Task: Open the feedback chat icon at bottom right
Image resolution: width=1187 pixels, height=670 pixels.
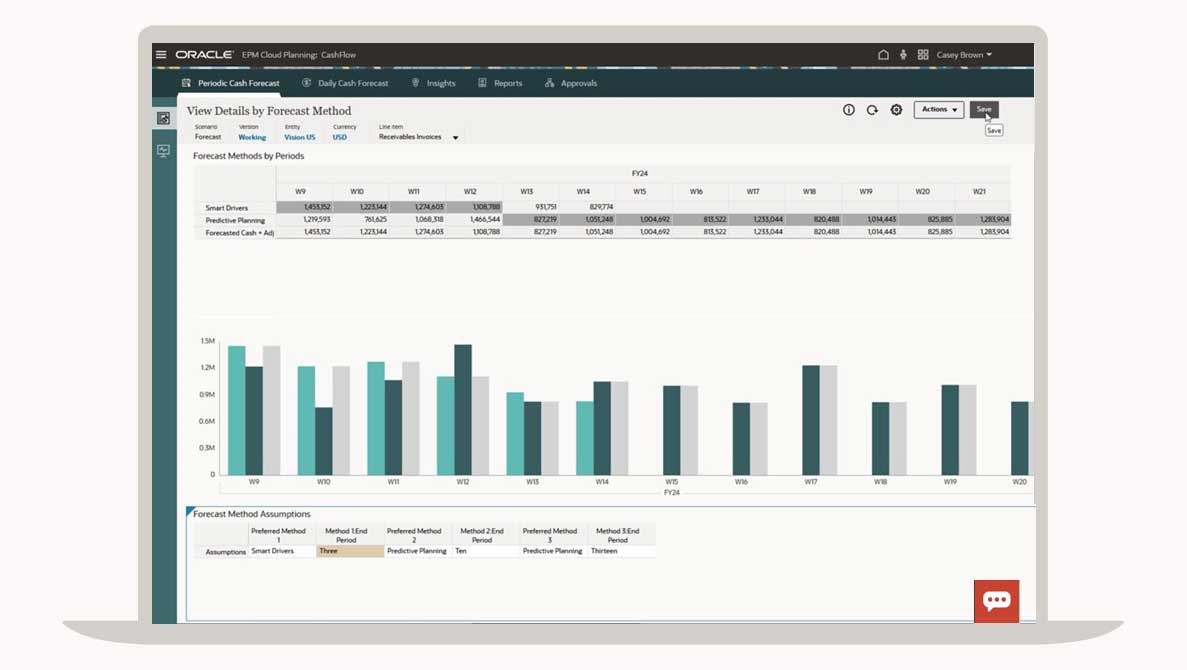Action: [x=997, y=601]
